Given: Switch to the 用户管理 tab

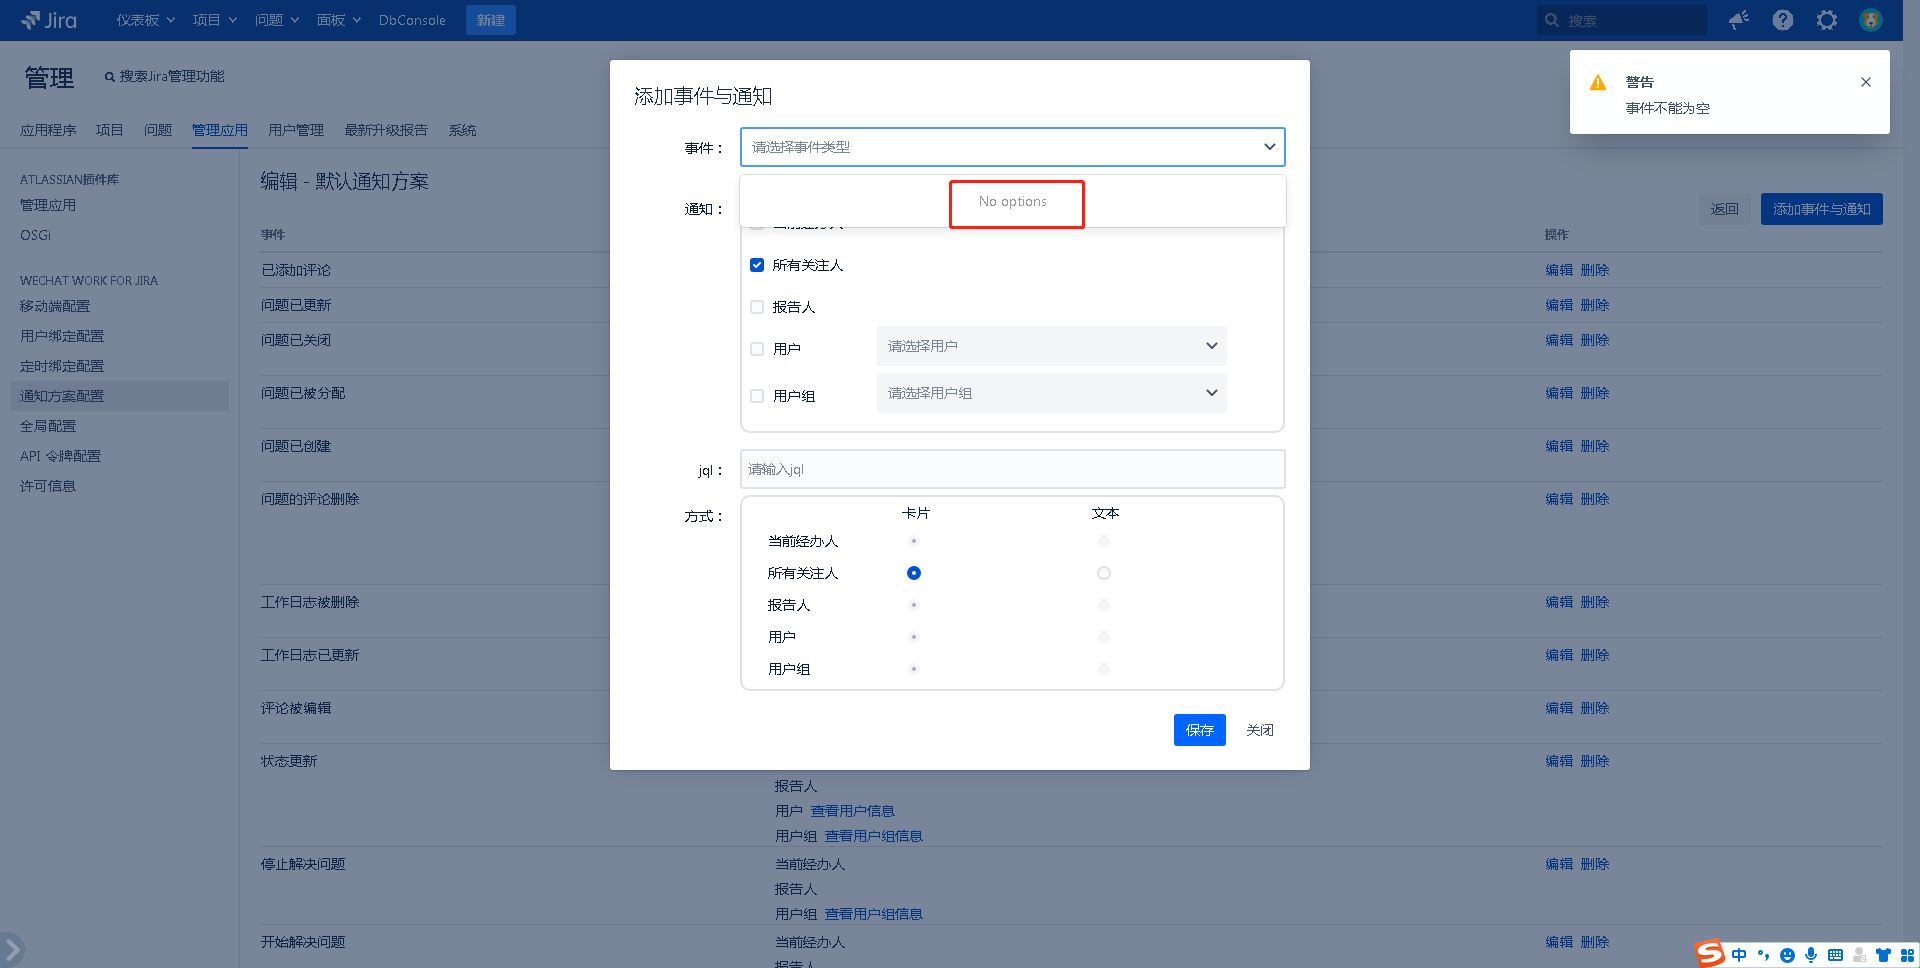Looking at the screenshot, I should coord(296,130).
